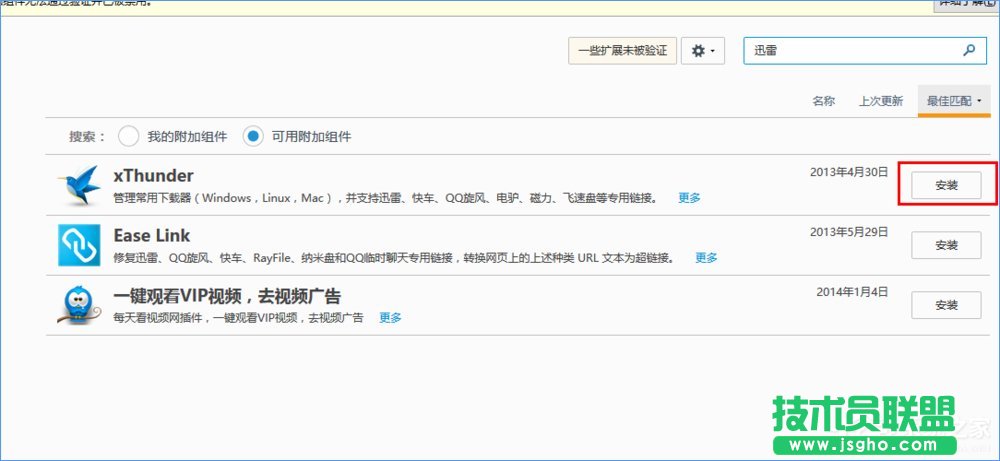Sort results by 上次更新
This screenshot has width=1000, height=461.
(x=881, y=101)
